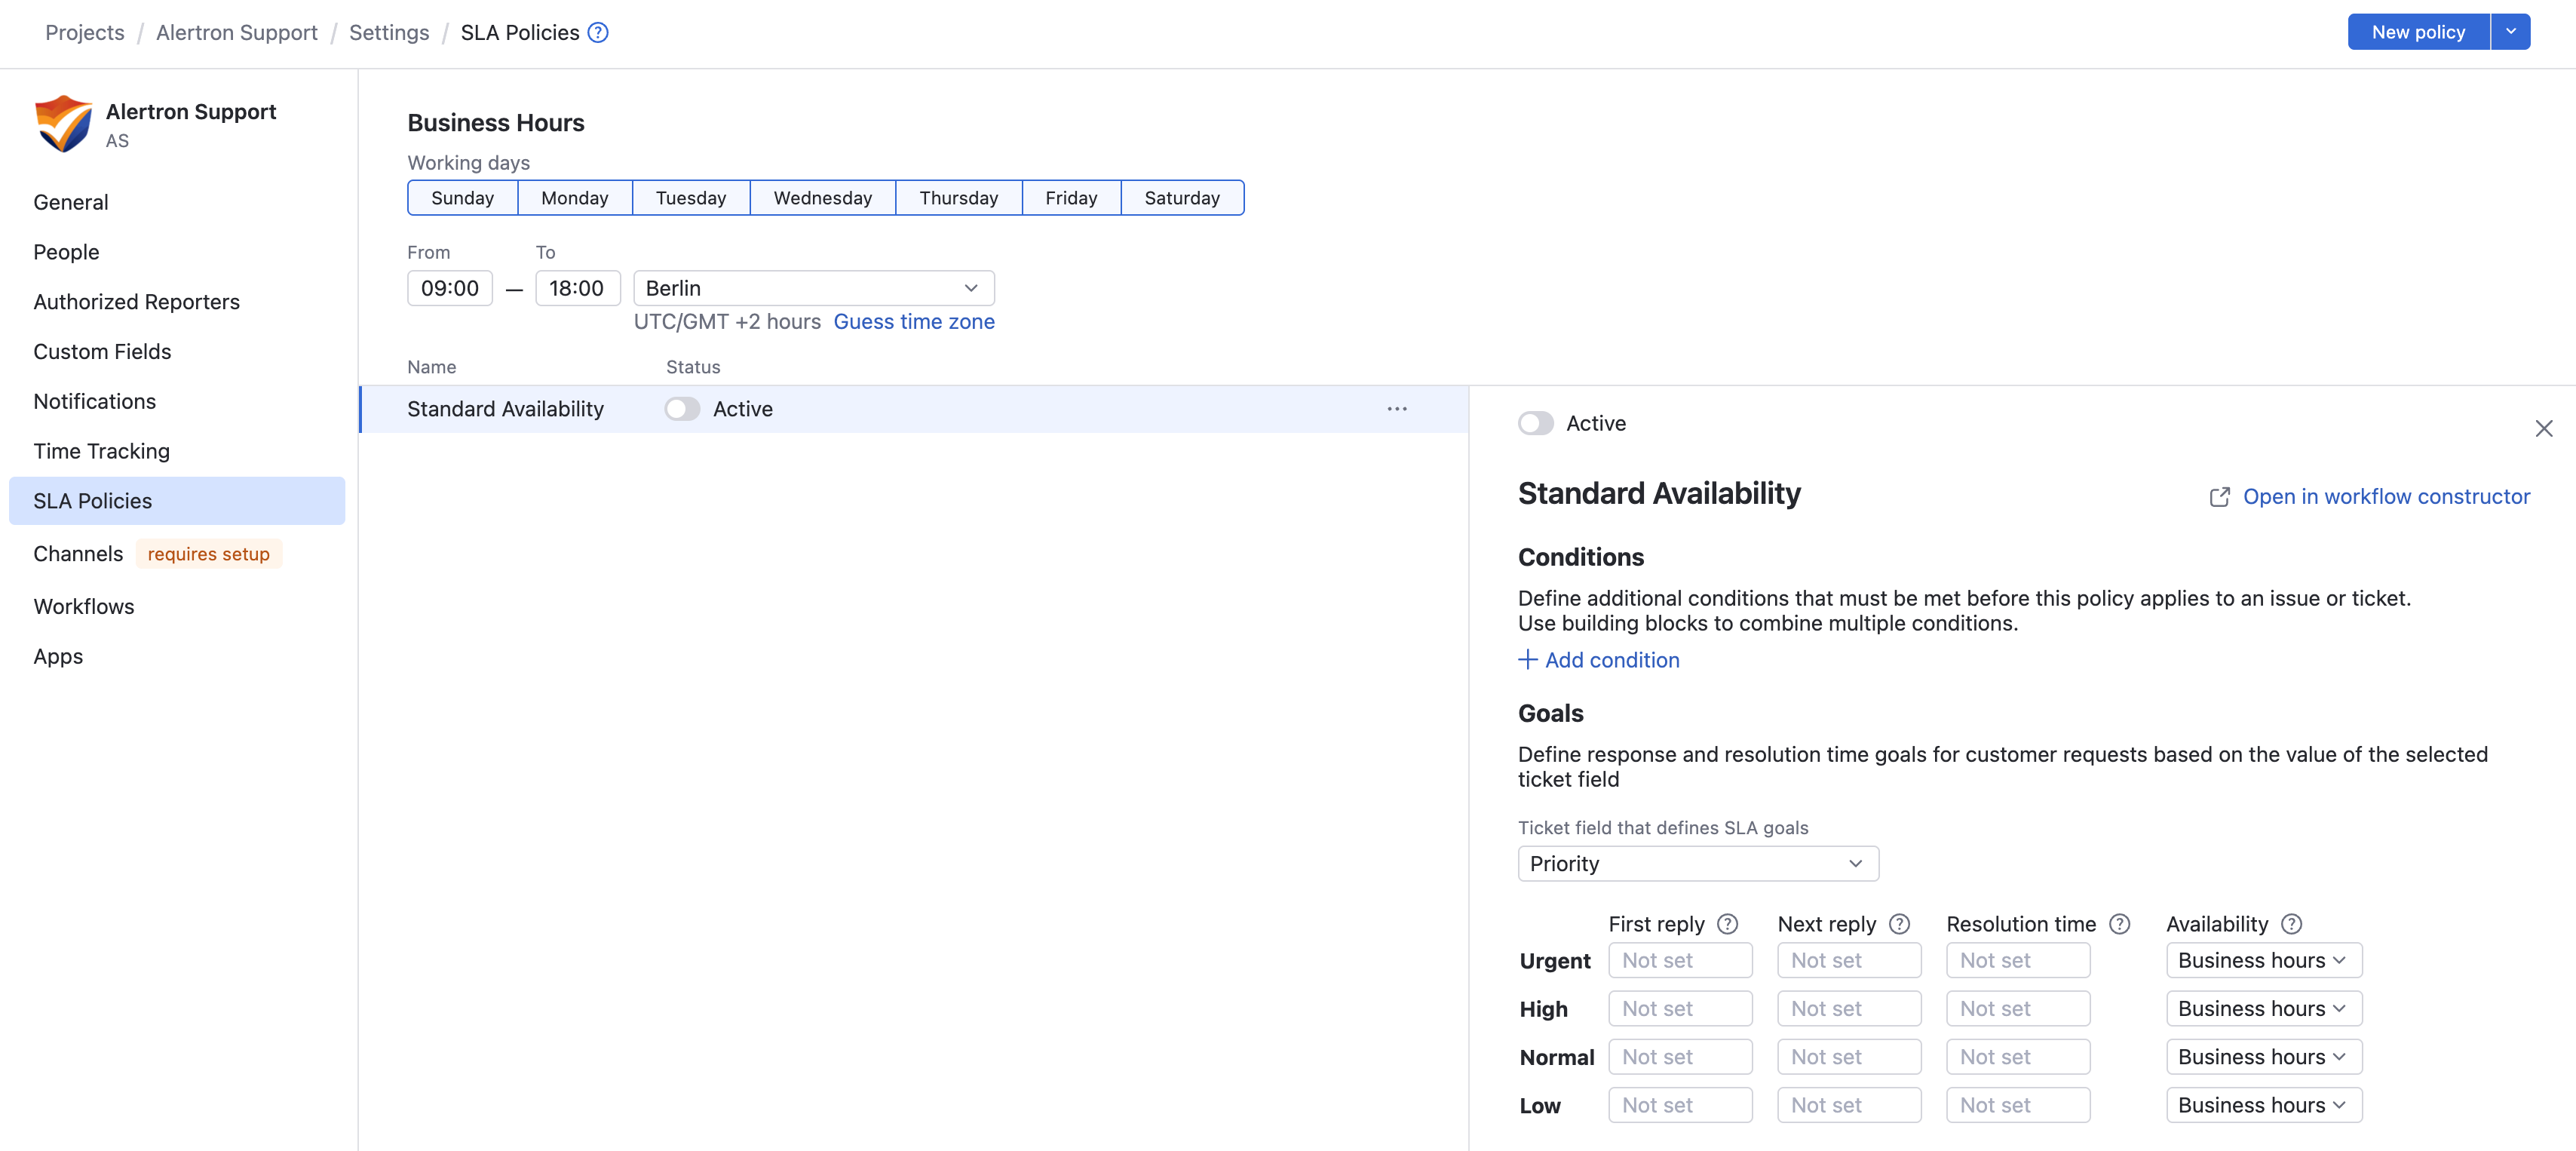The width and height of the screenshot is (2576, 1151).
Task: Open Time Tracking settings
Action: tap(101, 451)
